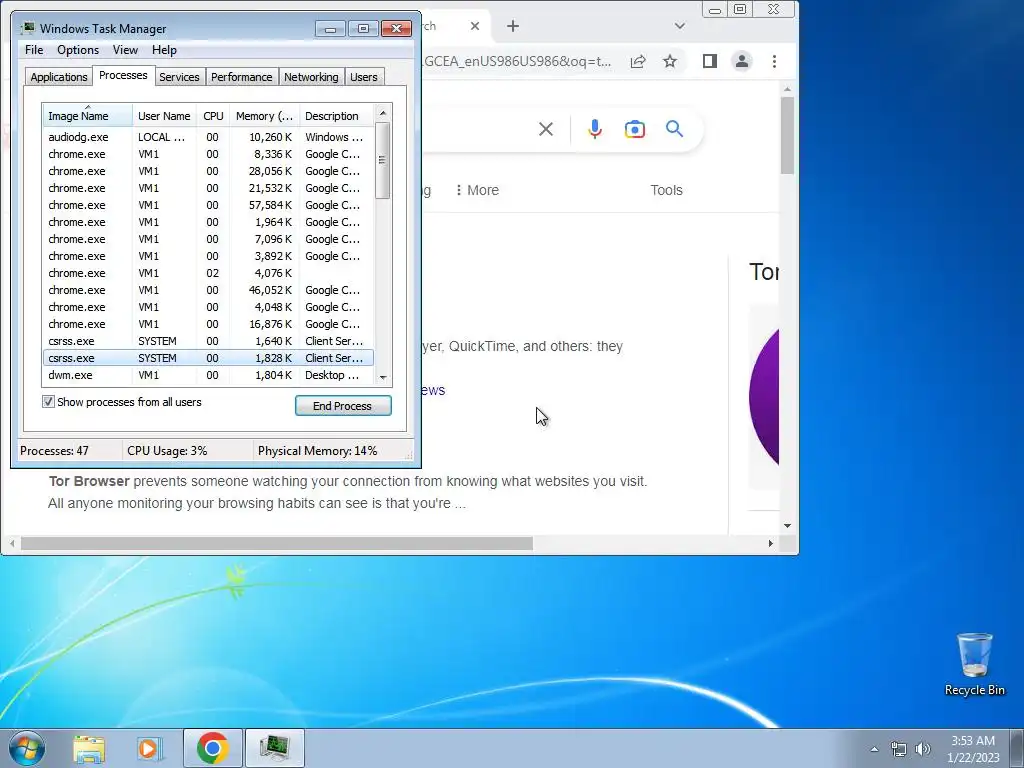Open Chrome tab search chevron
Image resolution: width=1024 pixels, height=768 pixels.
click(x=680, y=26)
